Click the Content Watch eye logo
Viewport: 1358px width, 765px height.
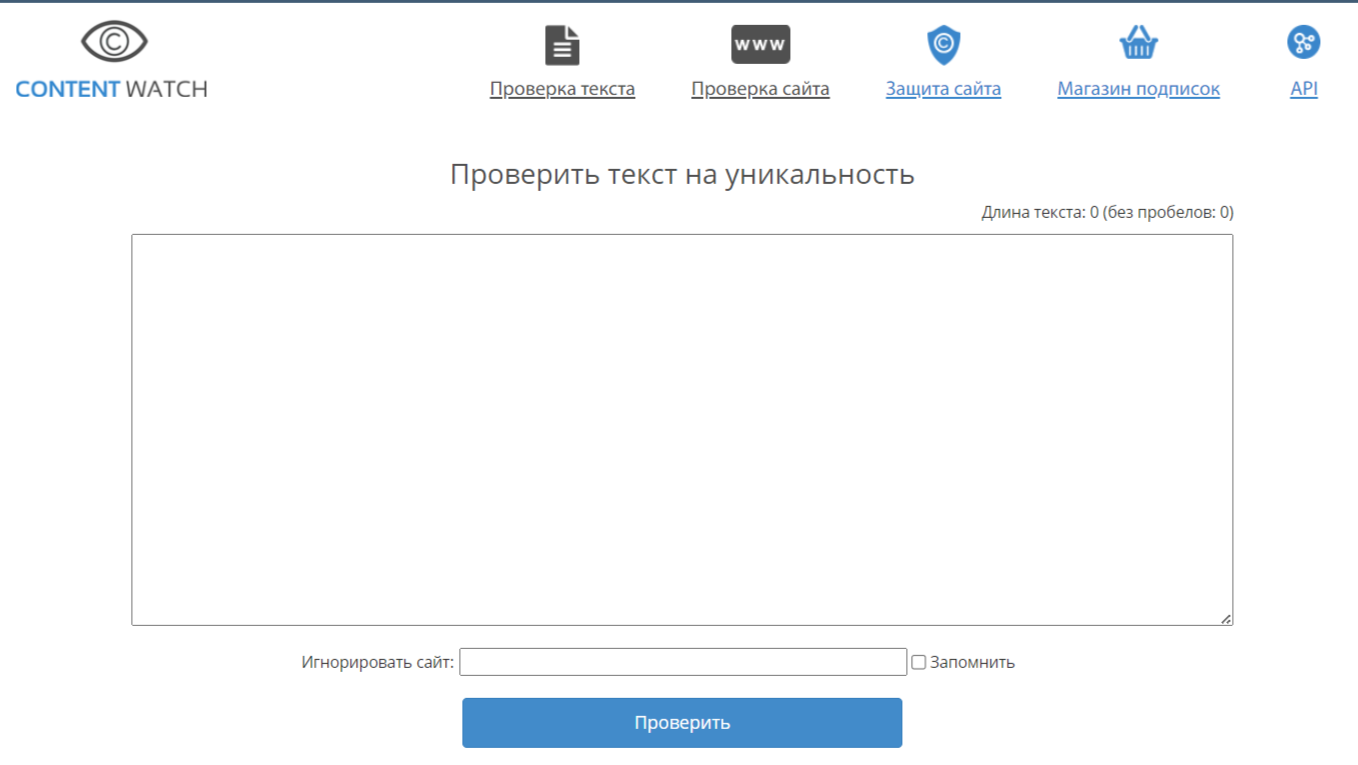pyautogui.click(x=114, y=42)
